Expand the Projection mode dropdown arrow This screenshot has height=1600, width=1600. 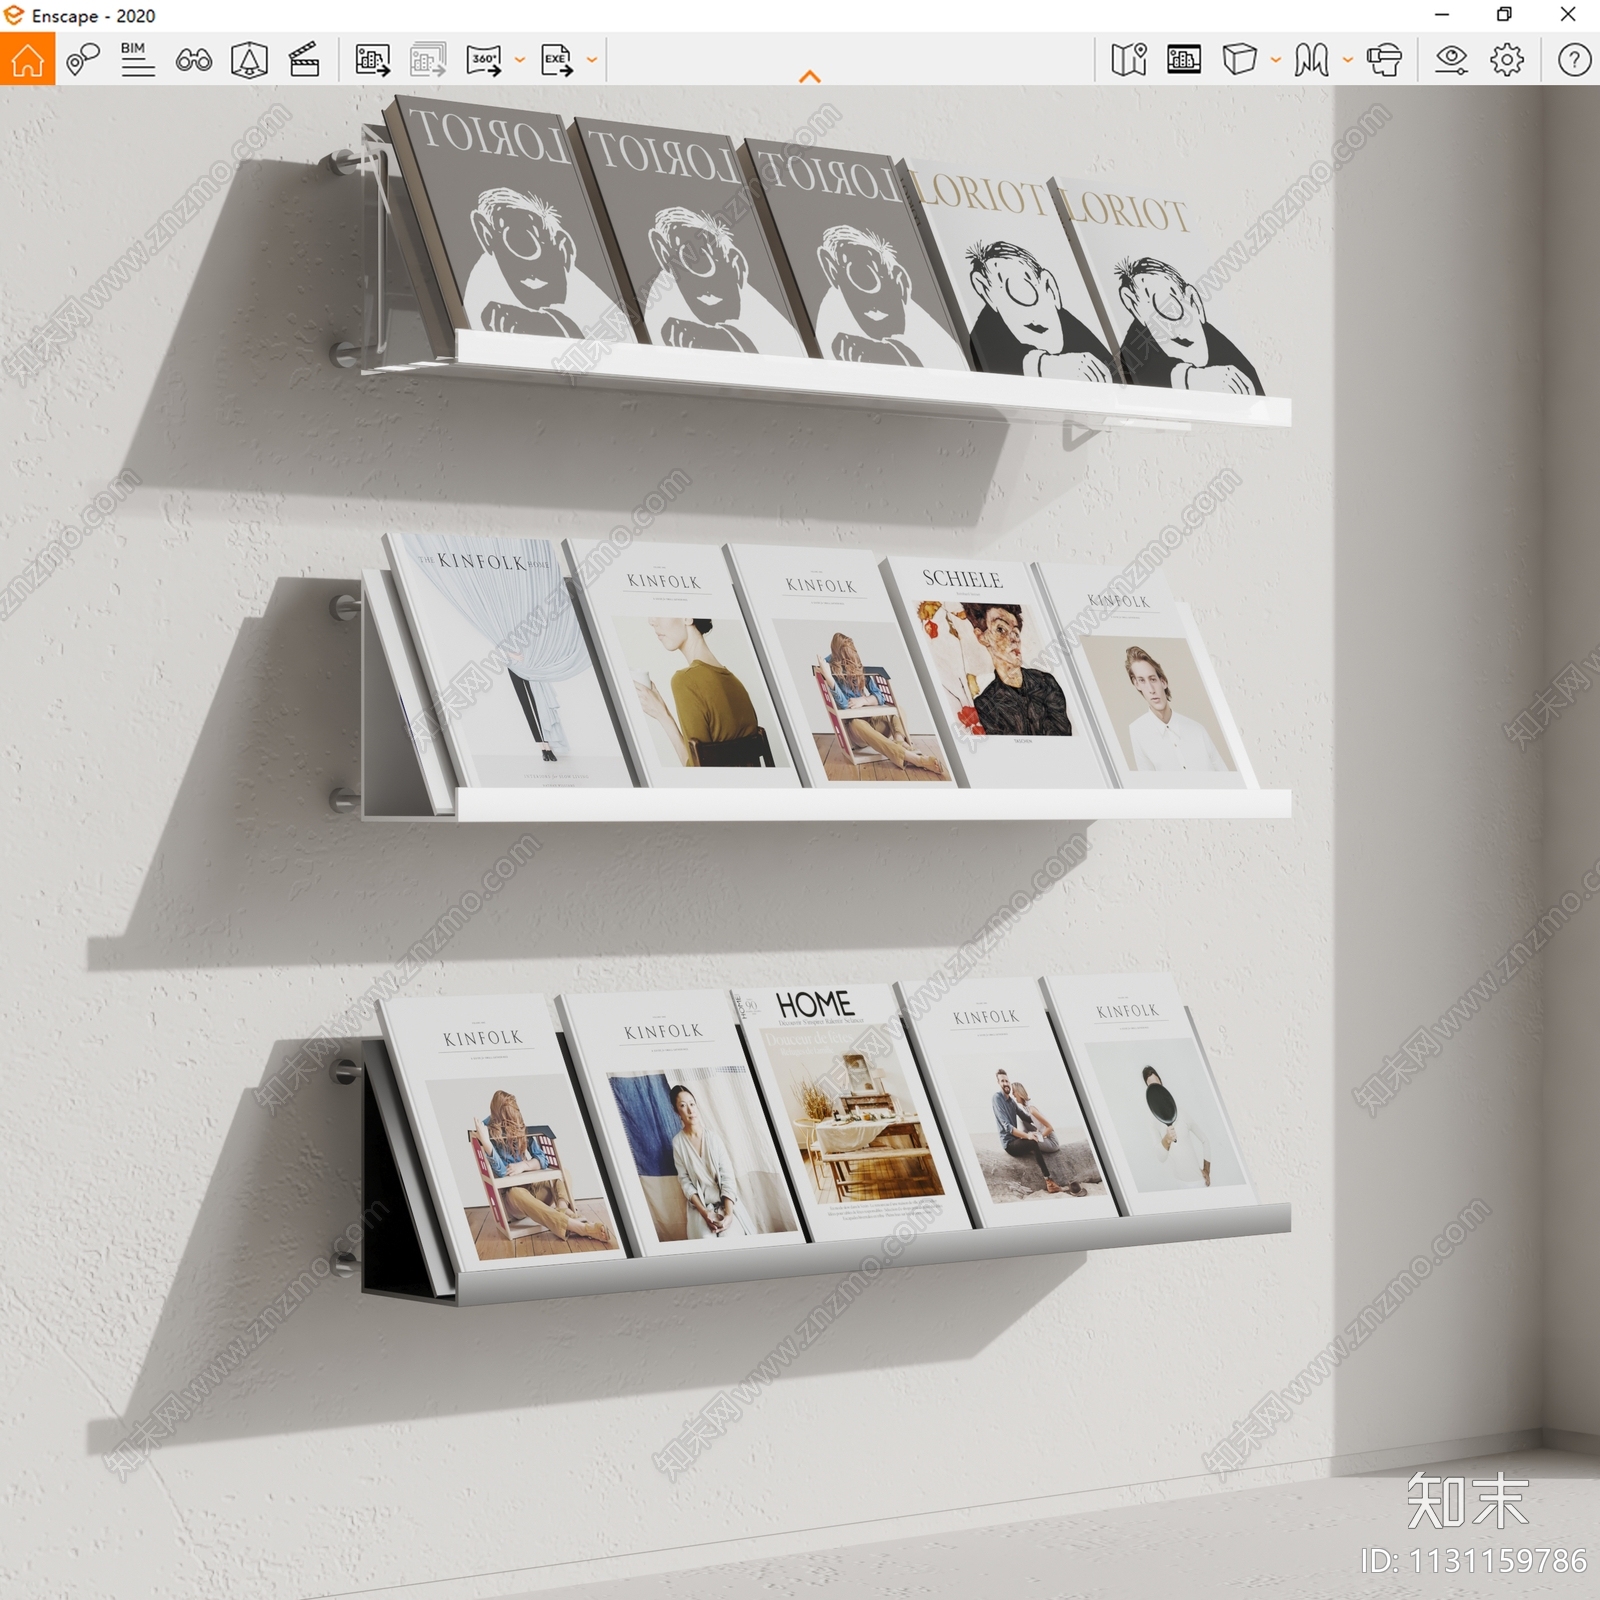point(1275,60)
